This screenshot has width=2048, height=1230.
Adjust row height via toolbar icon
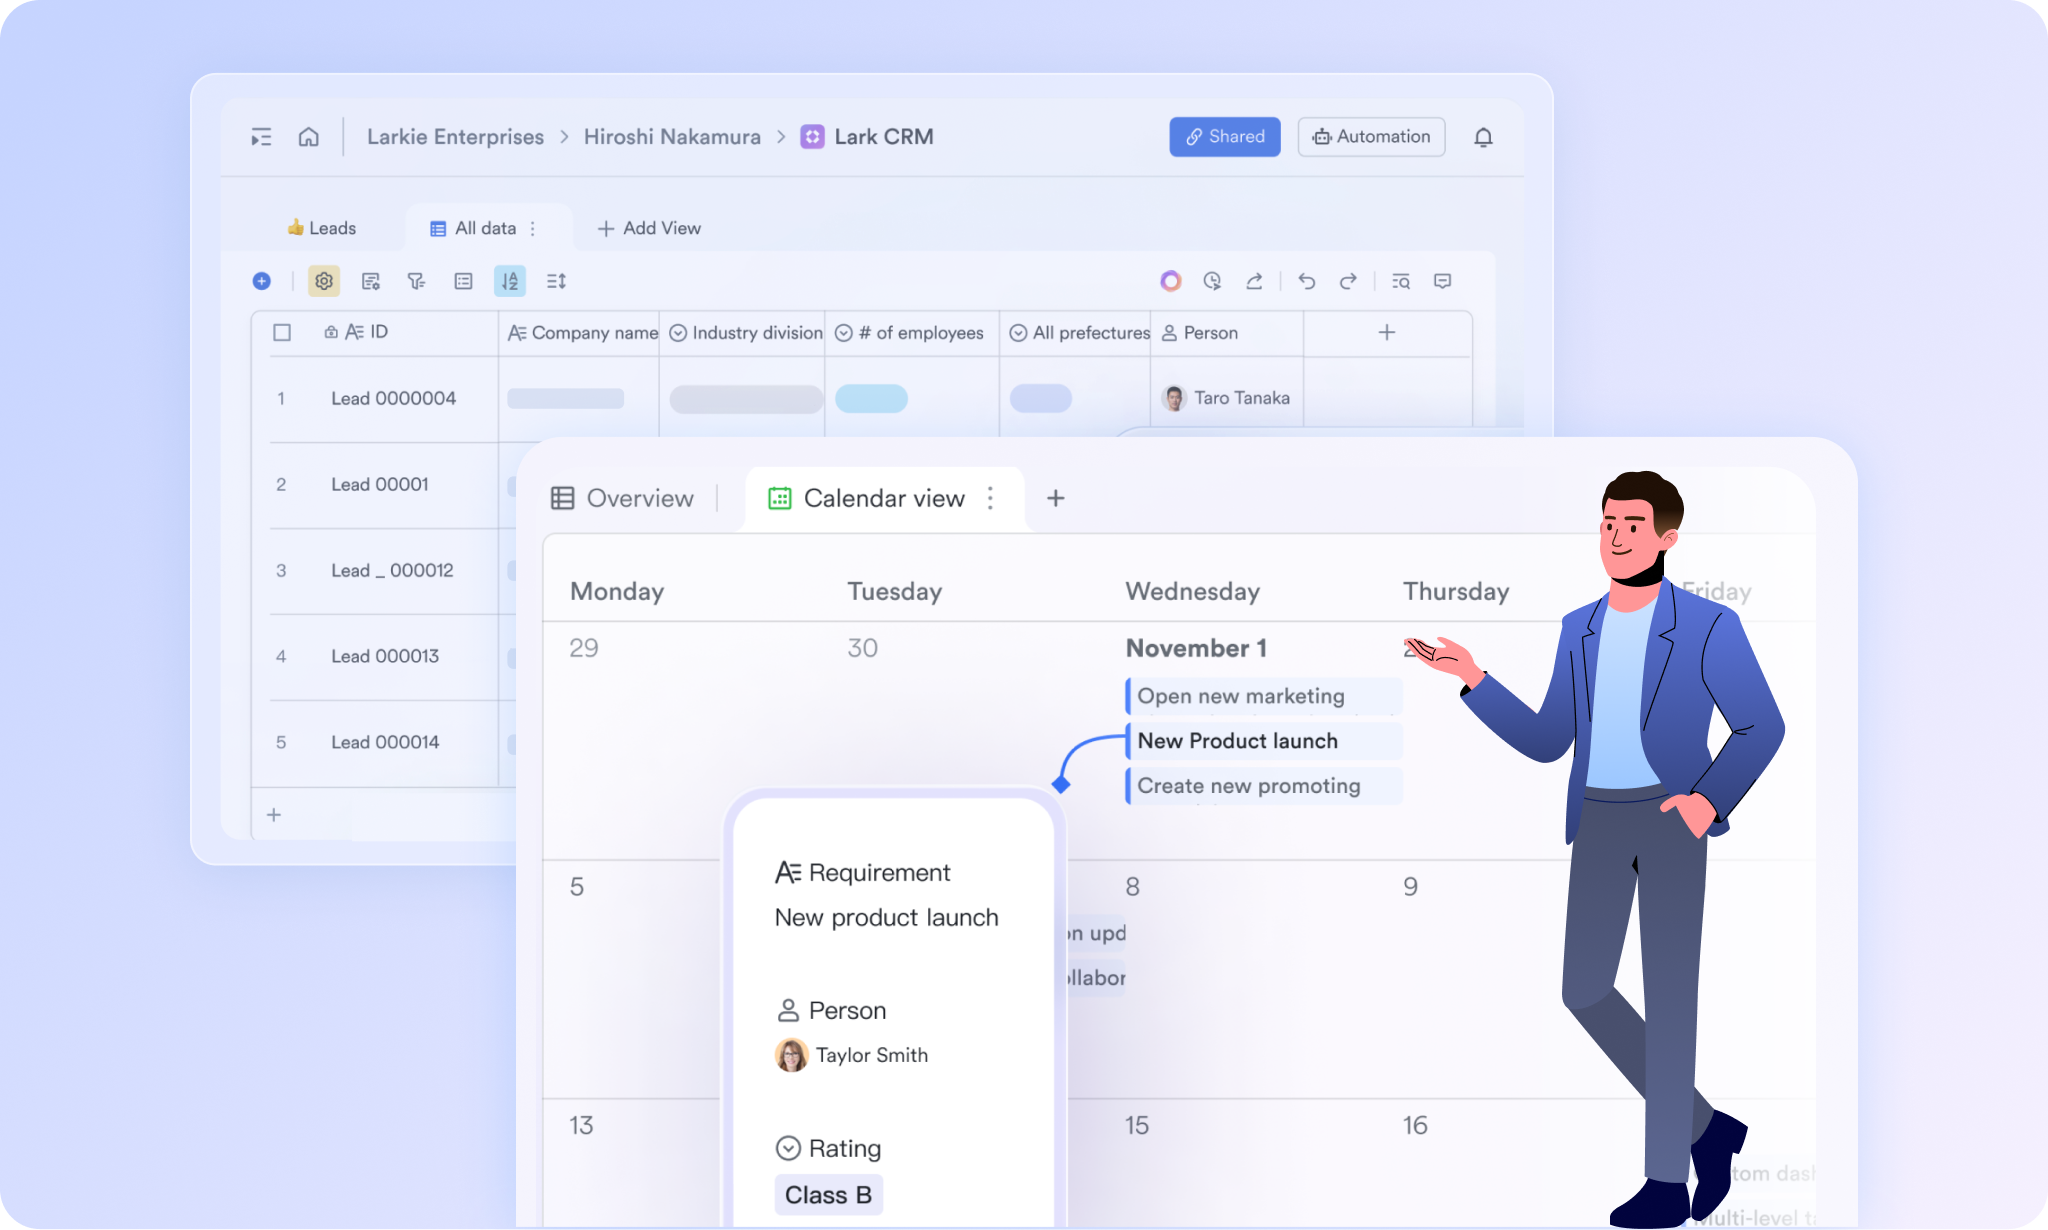(x=557, y=281)
